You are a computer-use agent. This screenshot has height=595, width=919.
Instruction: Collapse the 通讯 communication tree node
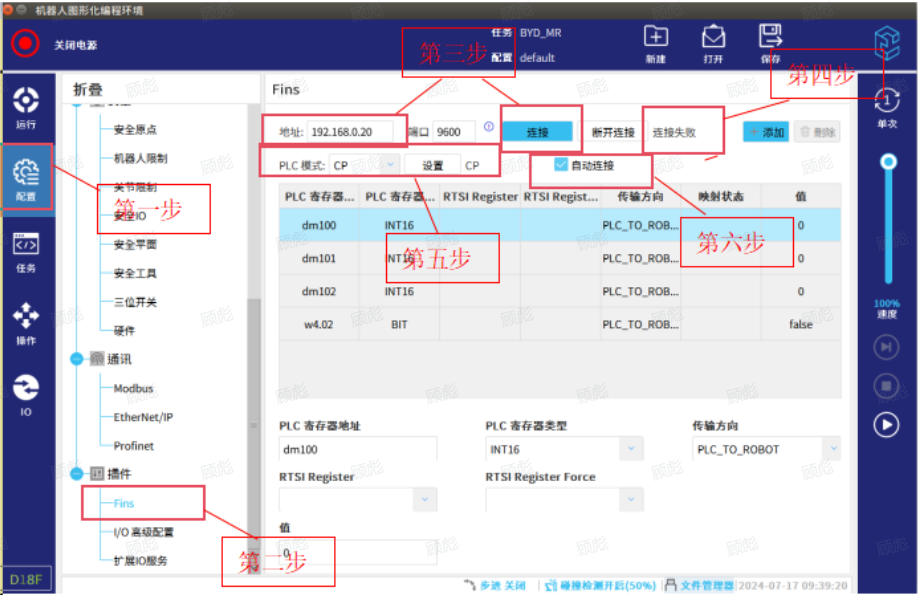(x=77, y=359)
